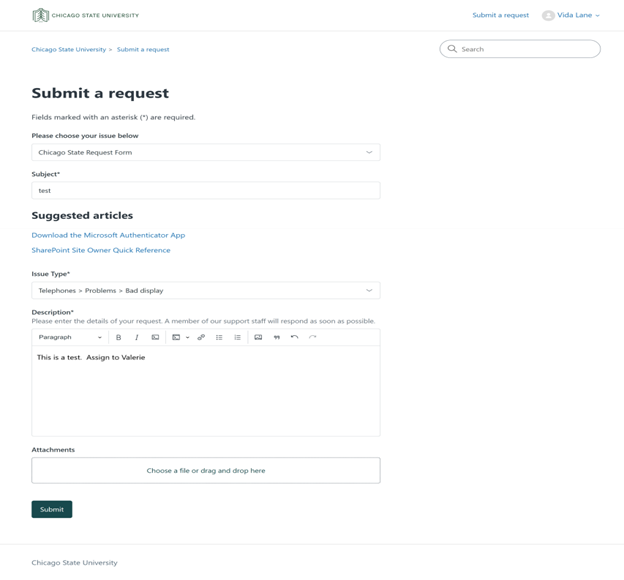Insert a link using the link icon
Image resolution: width=624 pixels, height=580 pixels.
tap(201, 337)
